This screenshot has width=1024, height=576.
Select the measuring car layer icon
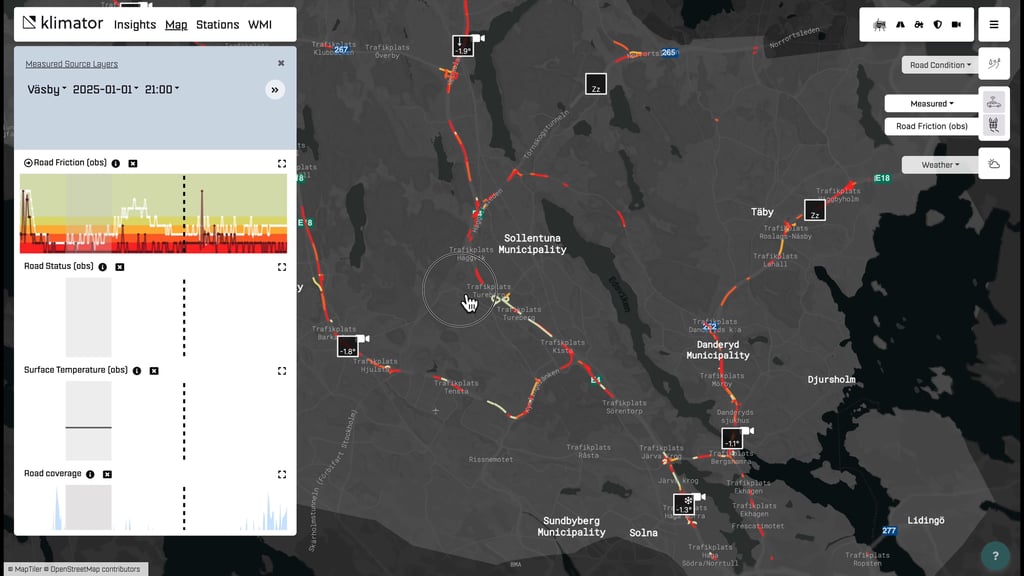coord(994,101)
